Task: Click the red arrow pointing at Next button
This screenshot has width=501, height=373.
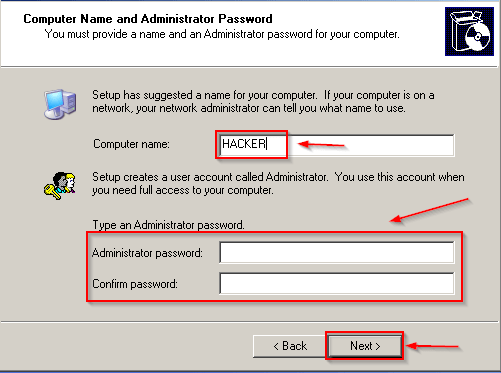Action: coord(432,346)
